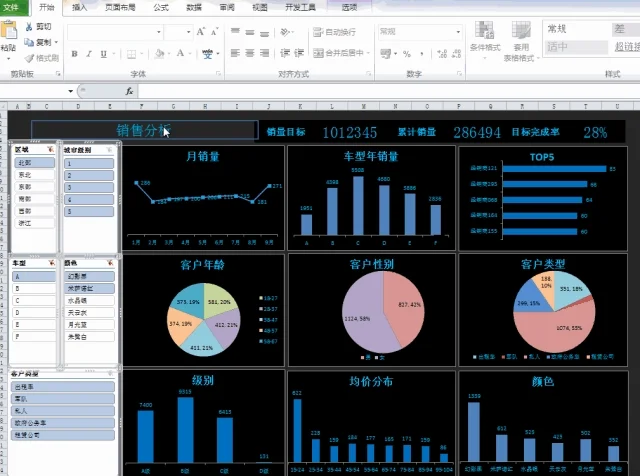Click the percent style icon
This screenshot has width=640, height=476.
(407, 54)
